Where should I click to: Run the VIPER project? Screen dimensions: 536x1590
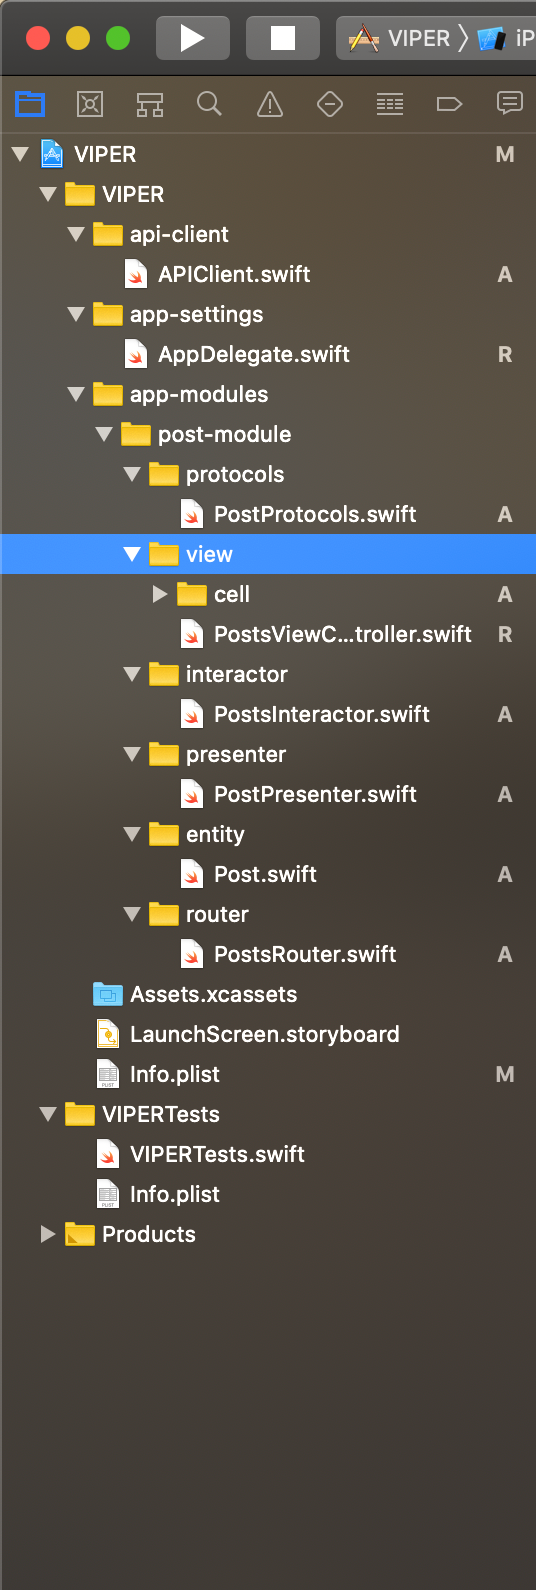point(193,38)
